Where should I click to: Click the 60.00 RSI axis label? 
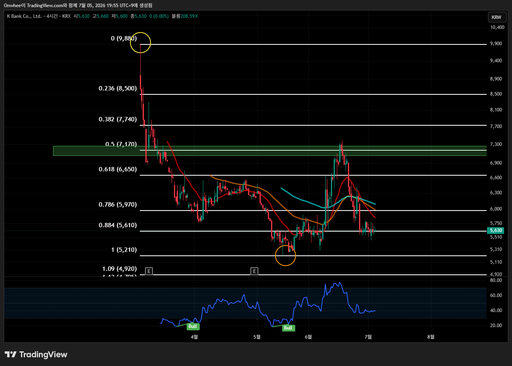[496, 295]
